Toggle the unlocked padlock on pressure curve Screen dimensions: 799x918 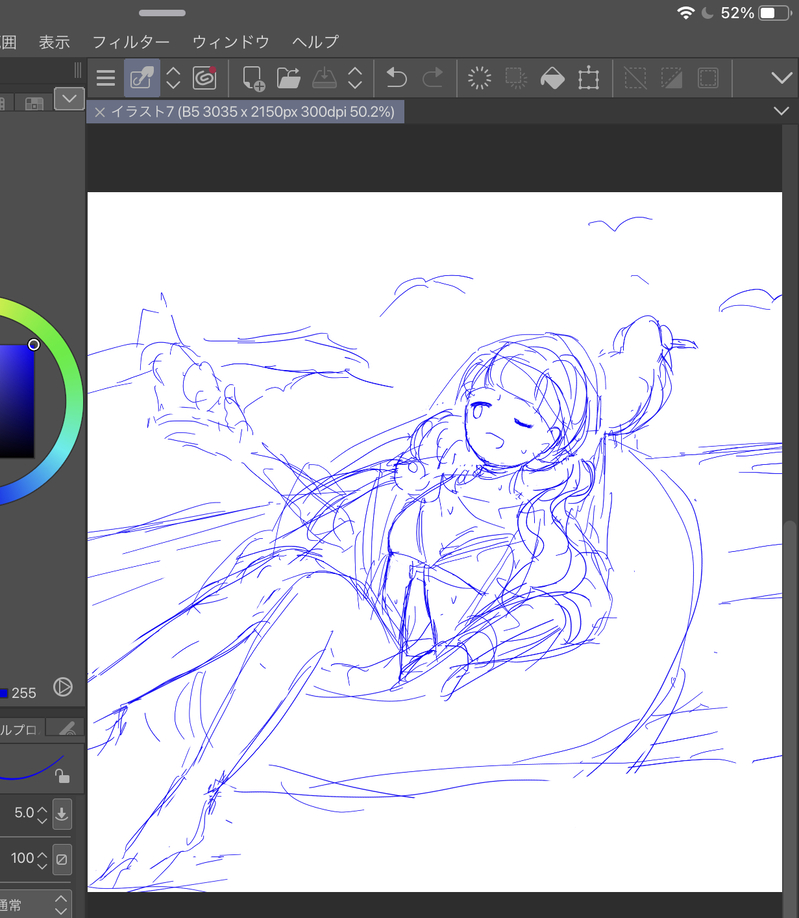click(62, 776)
